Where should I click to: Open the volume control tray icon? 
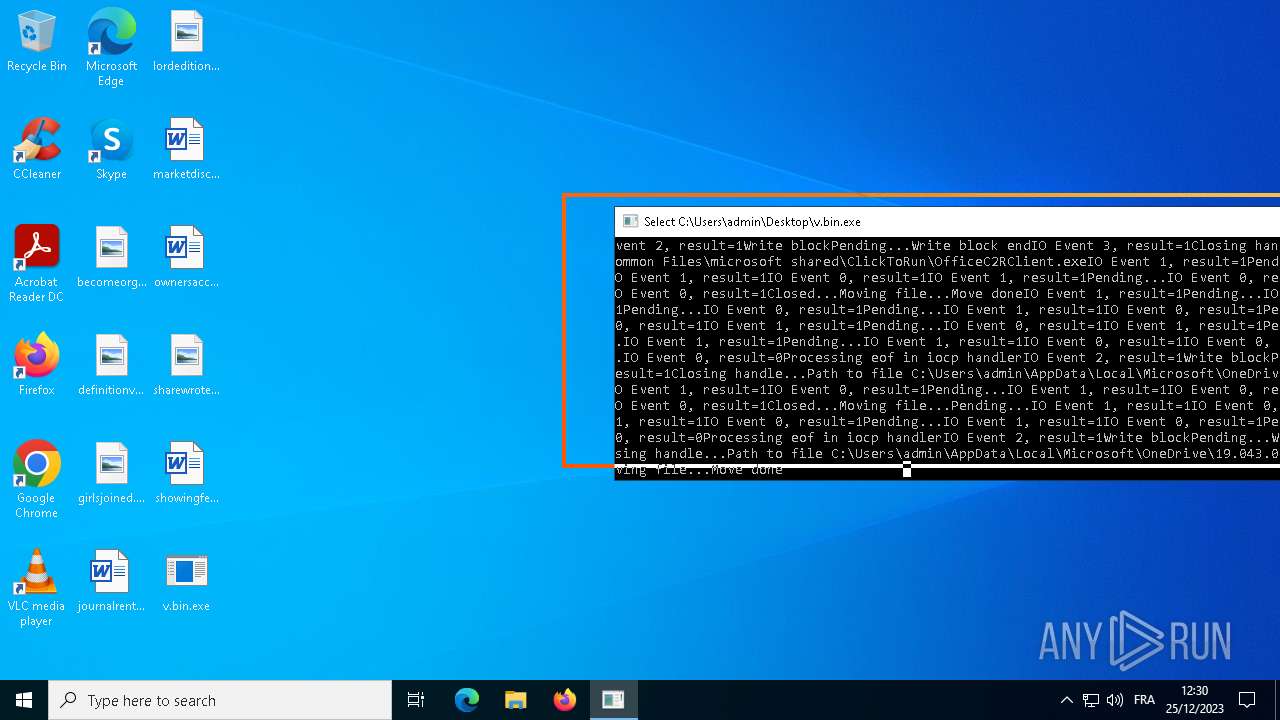pos(1115,700)
